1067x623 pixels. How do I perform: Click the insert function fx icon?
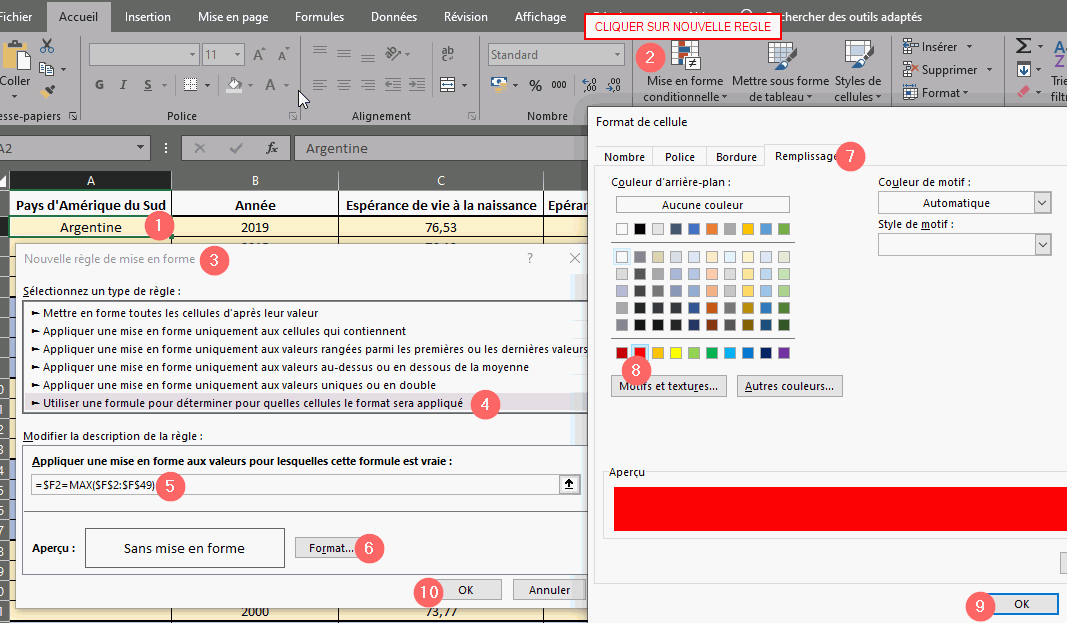pyautogui.click(x=271, y=148)
